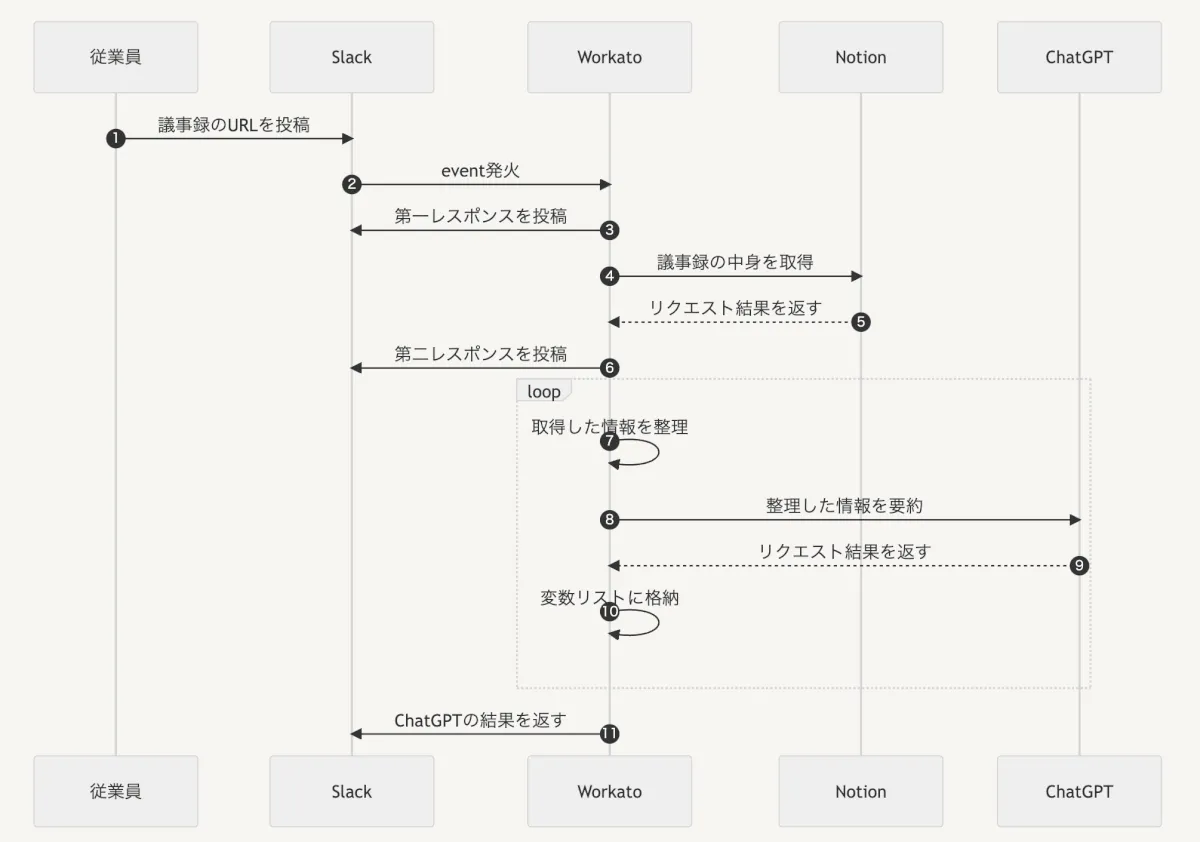1200x842 pixels.
Task: Click the 議事録の中身を取得 message label
Action: 735,262
